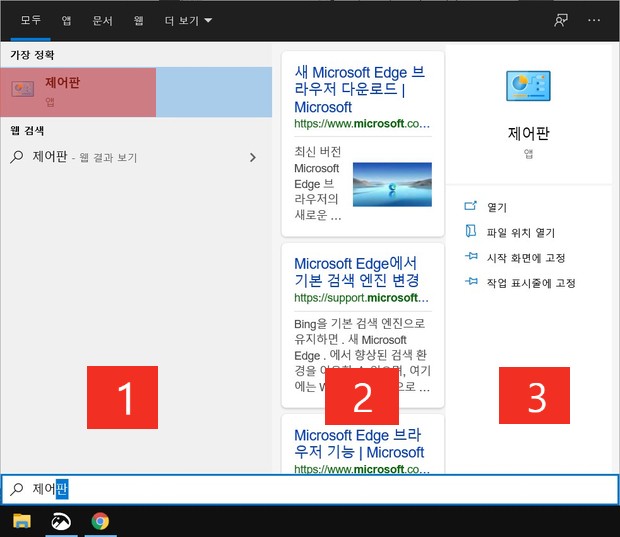This screenshot has height=537, width=620.
Task: Open 새 Microsoft Edge 브라우저 다운로드 link
Action: pyautogui.click(x=360, y=90)
